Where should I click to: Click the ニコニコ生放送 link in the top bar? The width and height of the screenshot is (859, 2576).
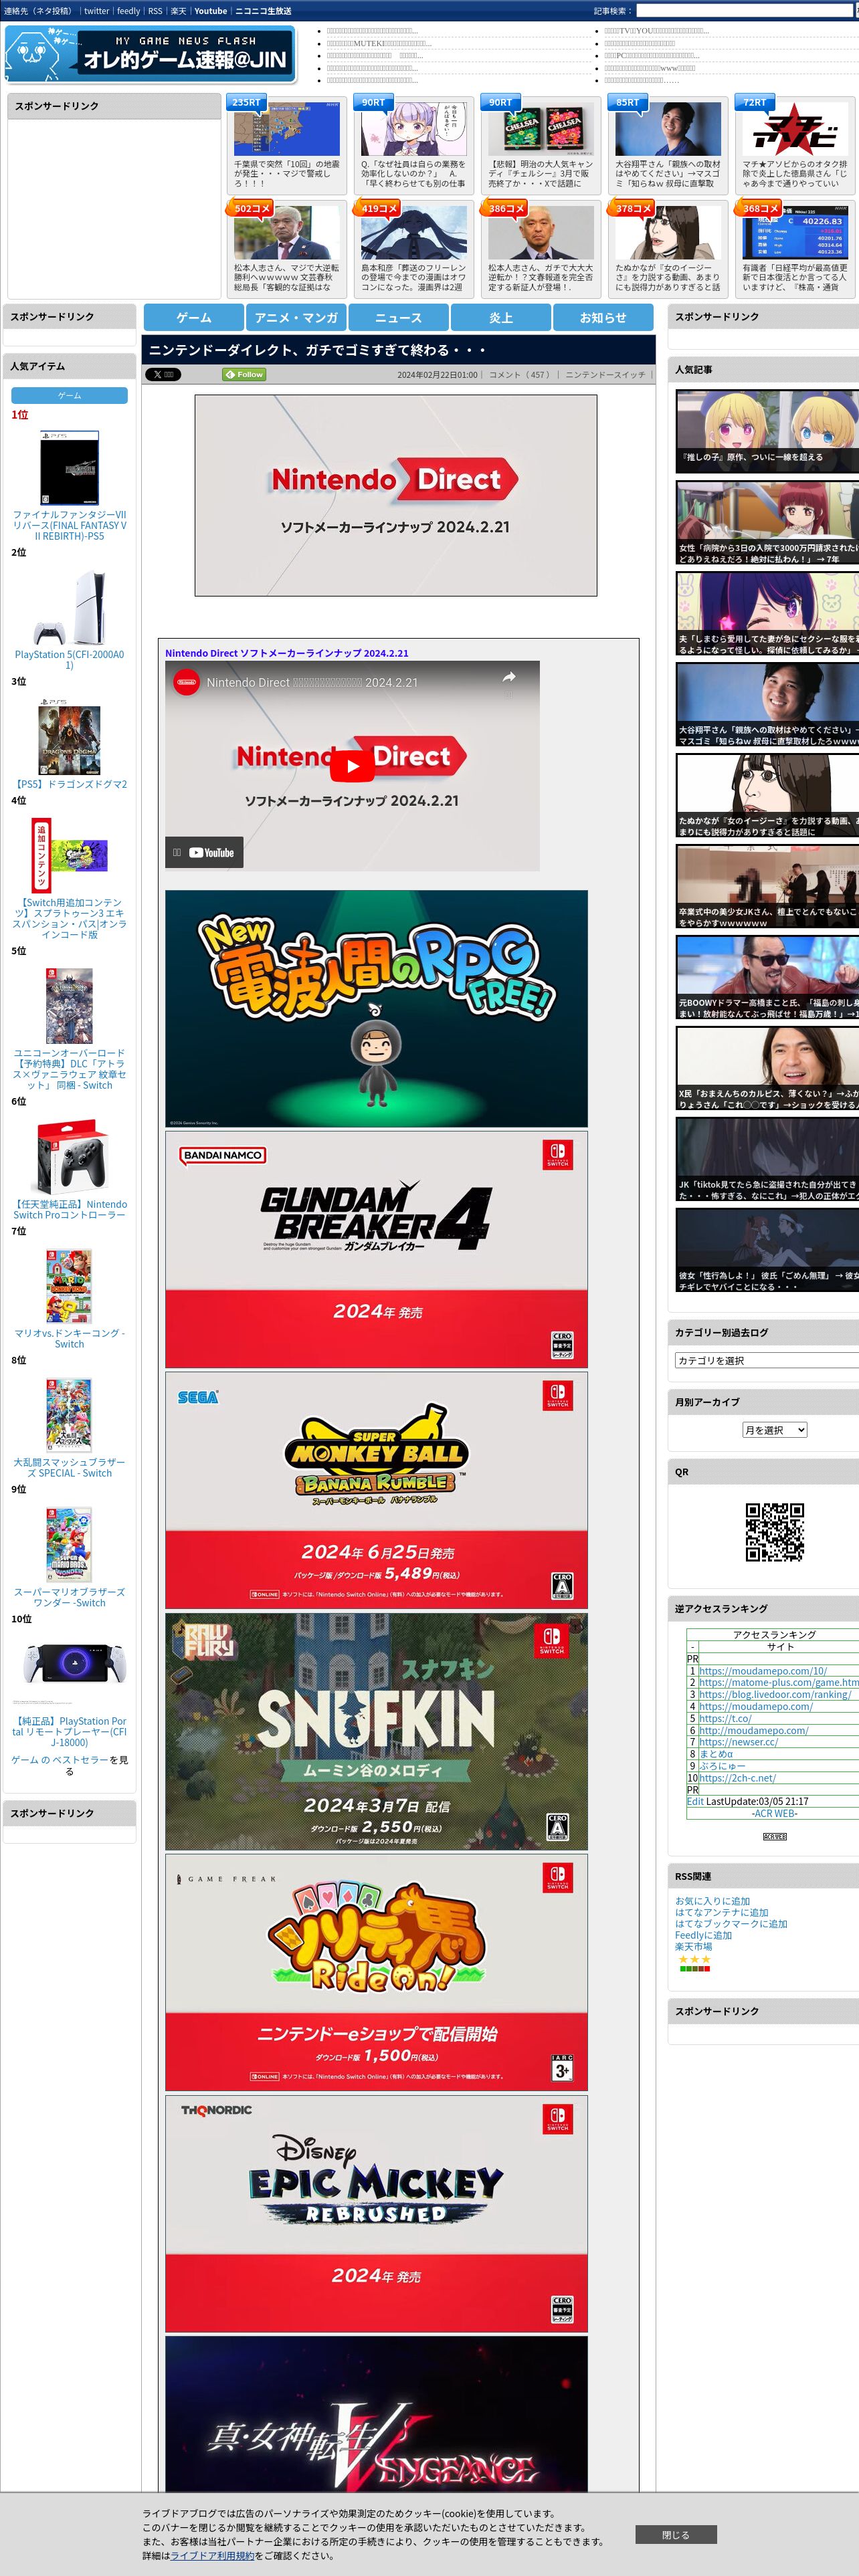coord(263,11)
